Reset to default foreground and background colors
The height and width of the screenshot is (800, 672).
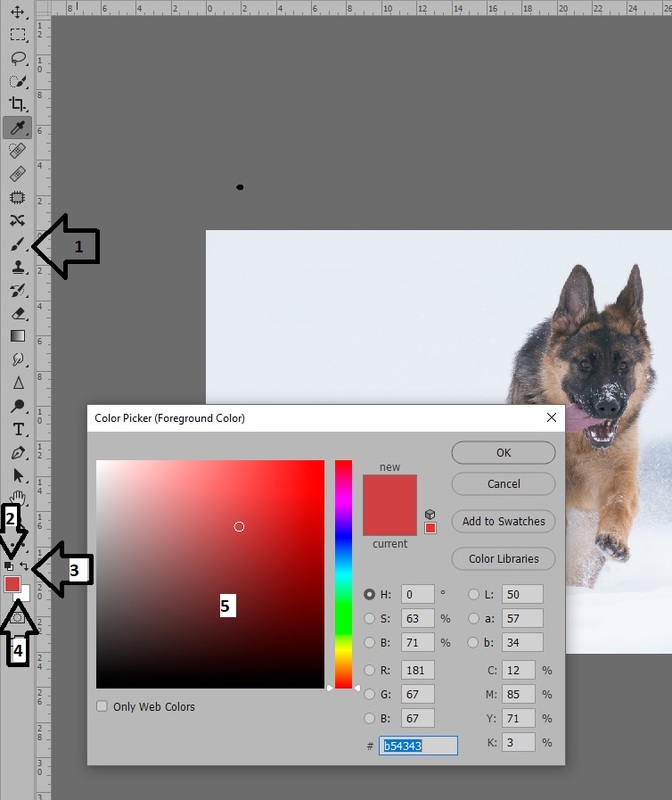click(10, 566)
